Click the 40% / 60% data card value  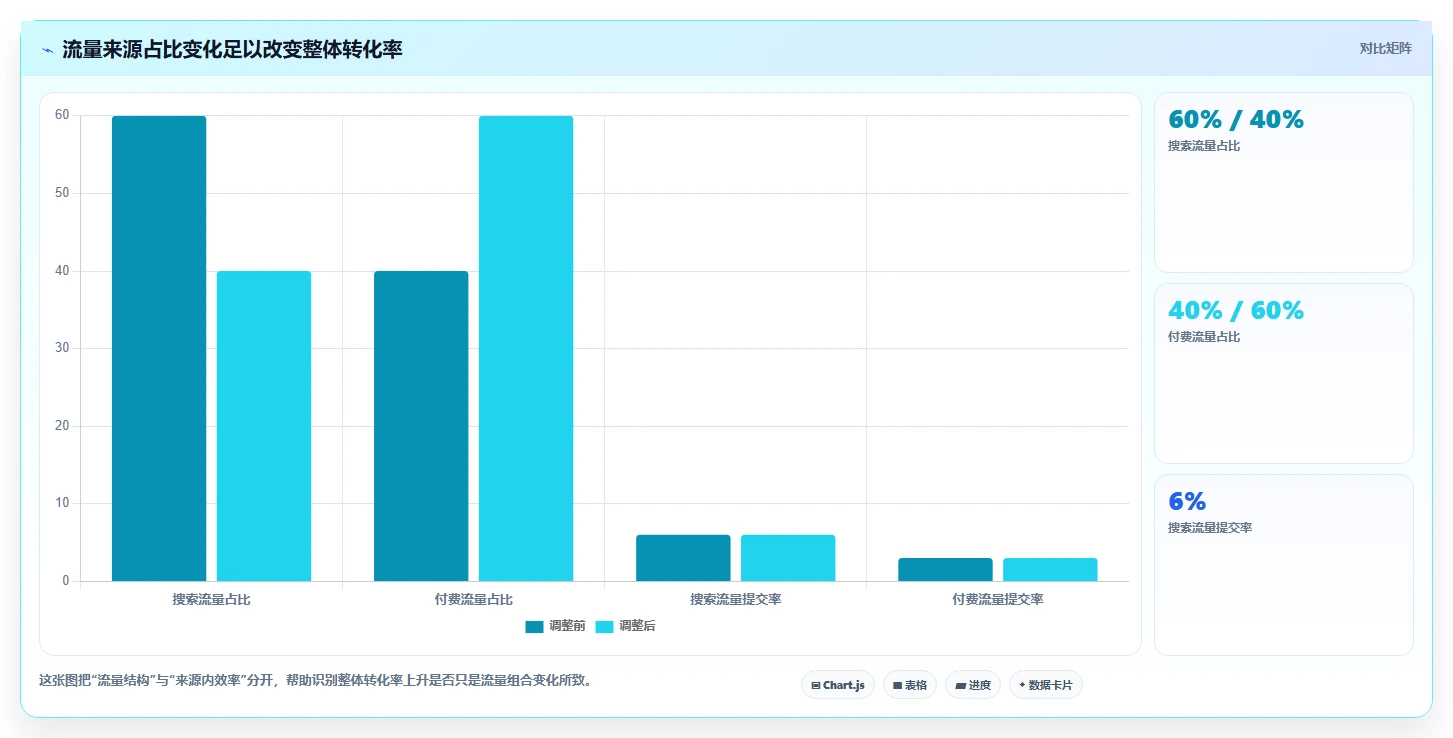tap(1236, 311)
